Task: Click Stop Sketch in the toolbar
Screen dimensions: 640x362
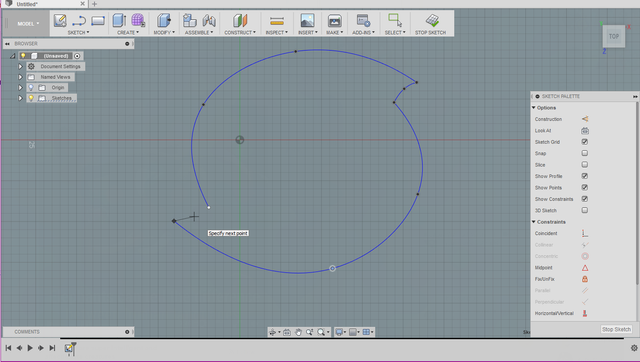Action: 431,24
